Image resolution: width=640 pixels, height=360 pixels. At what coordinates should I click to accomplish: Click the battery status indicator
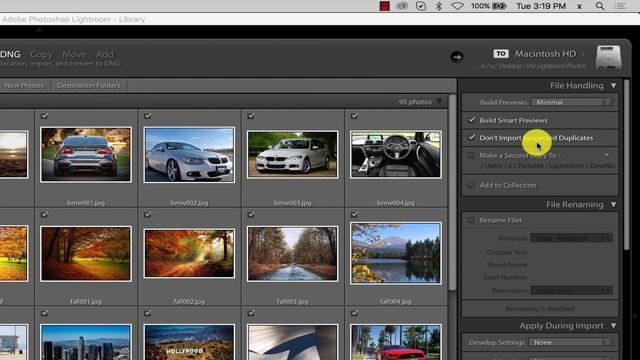pos(489,6)
